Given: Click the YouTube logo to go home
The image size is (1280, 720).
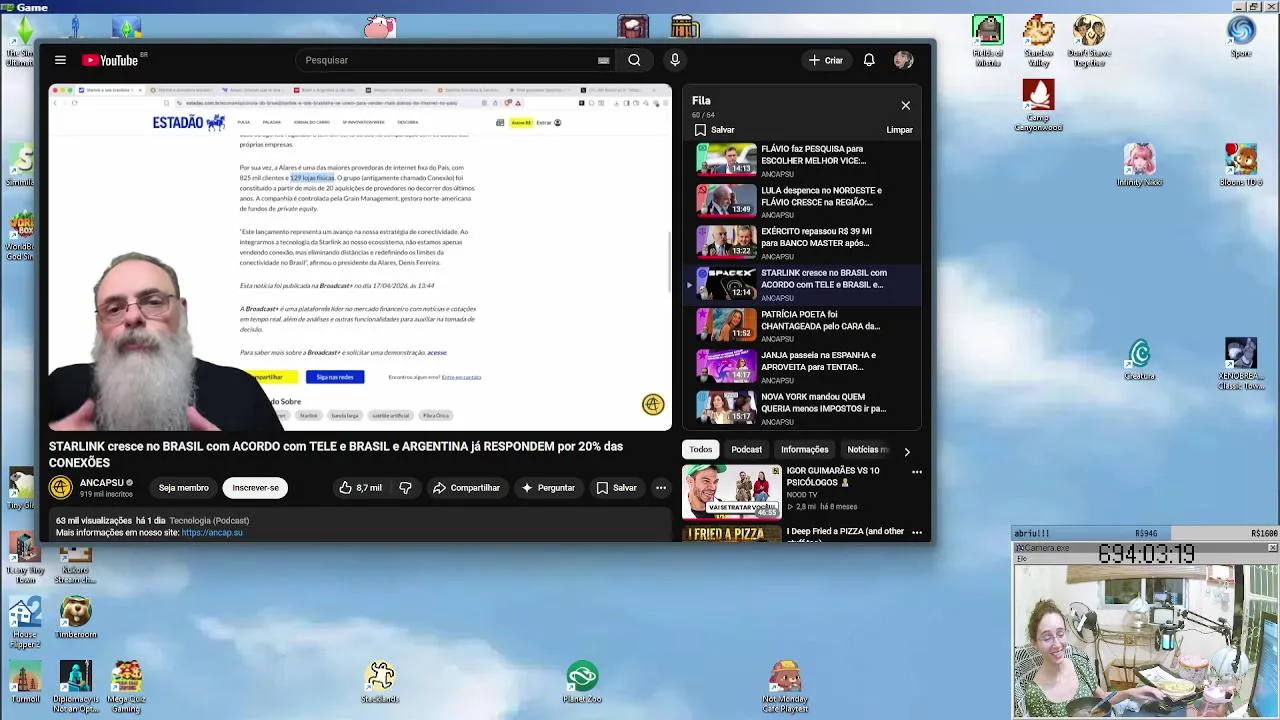Looking at the screenshot, I should coord(110,60).
